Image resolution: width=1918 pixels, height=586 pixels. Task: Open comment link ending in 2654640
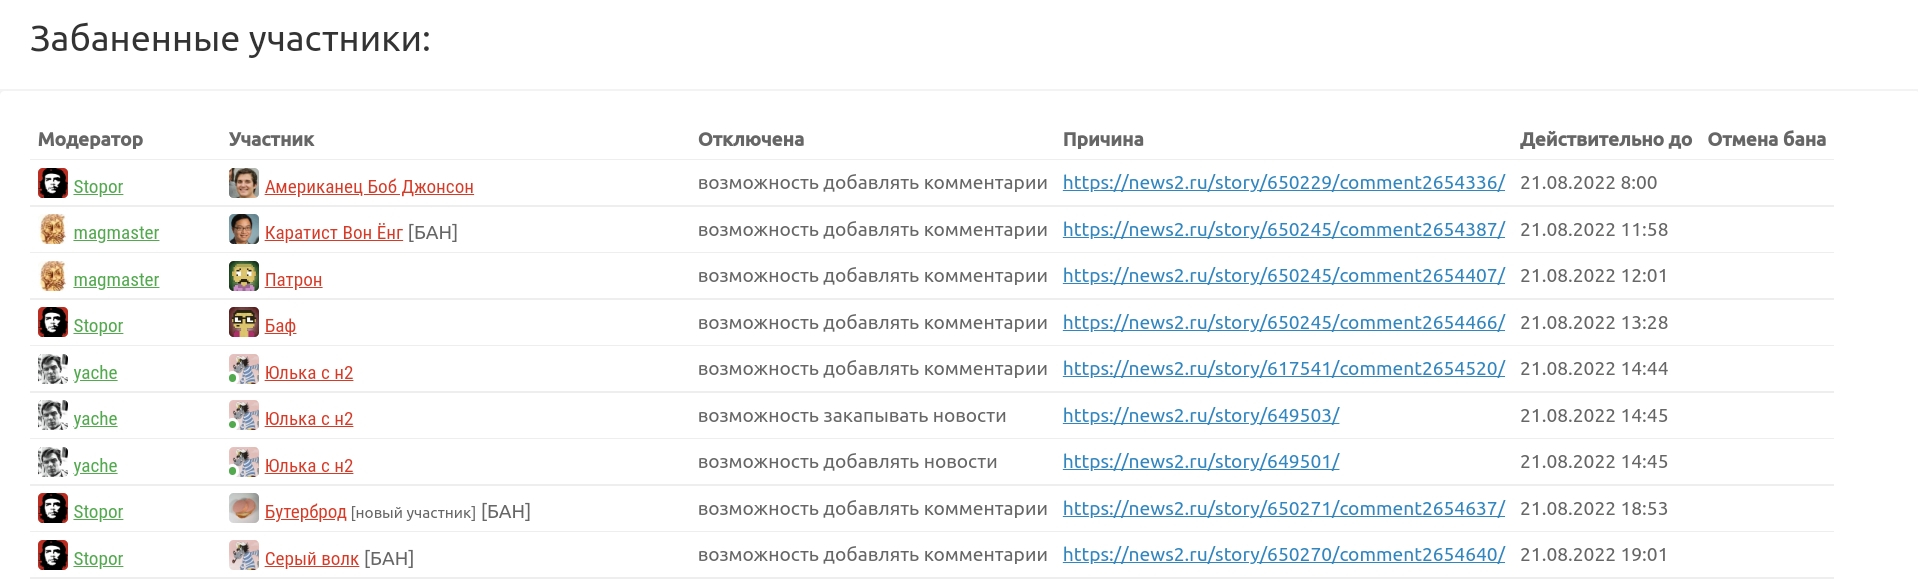tap(1284, 555)
